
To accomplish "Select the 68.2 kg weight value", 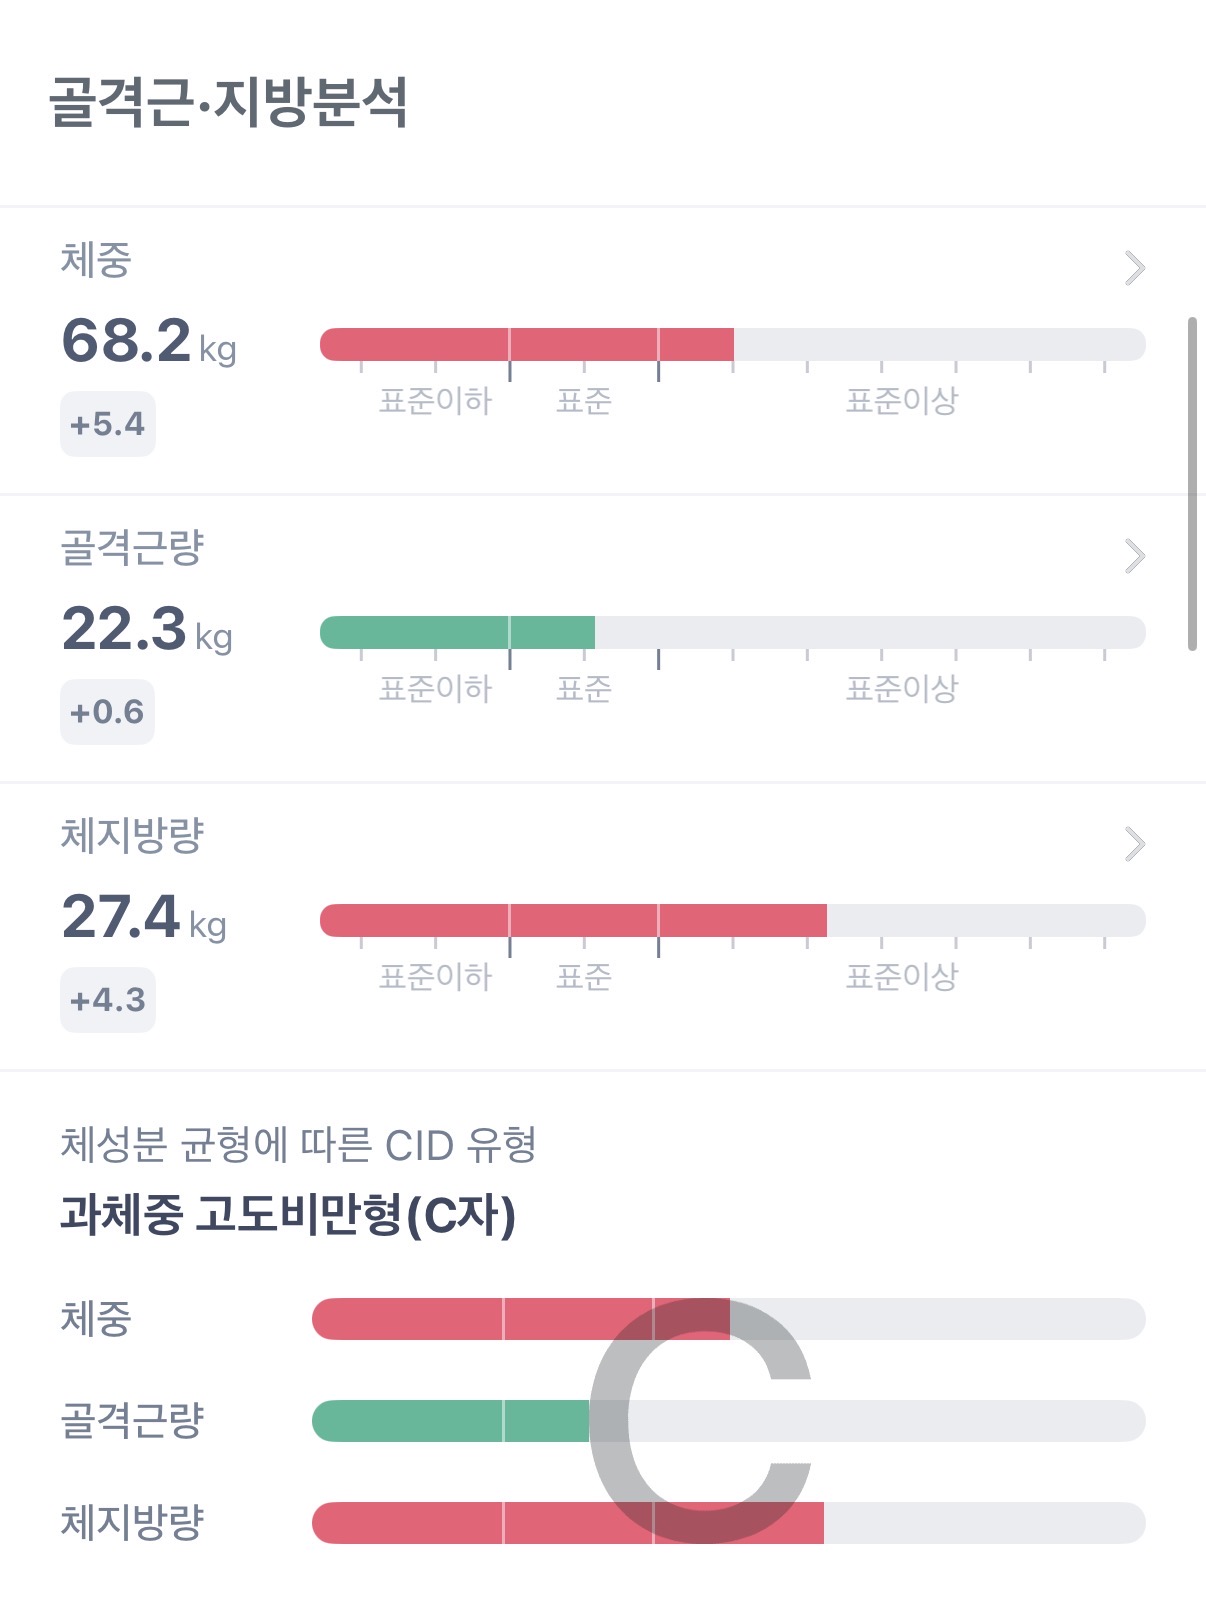I will (148, 341).
